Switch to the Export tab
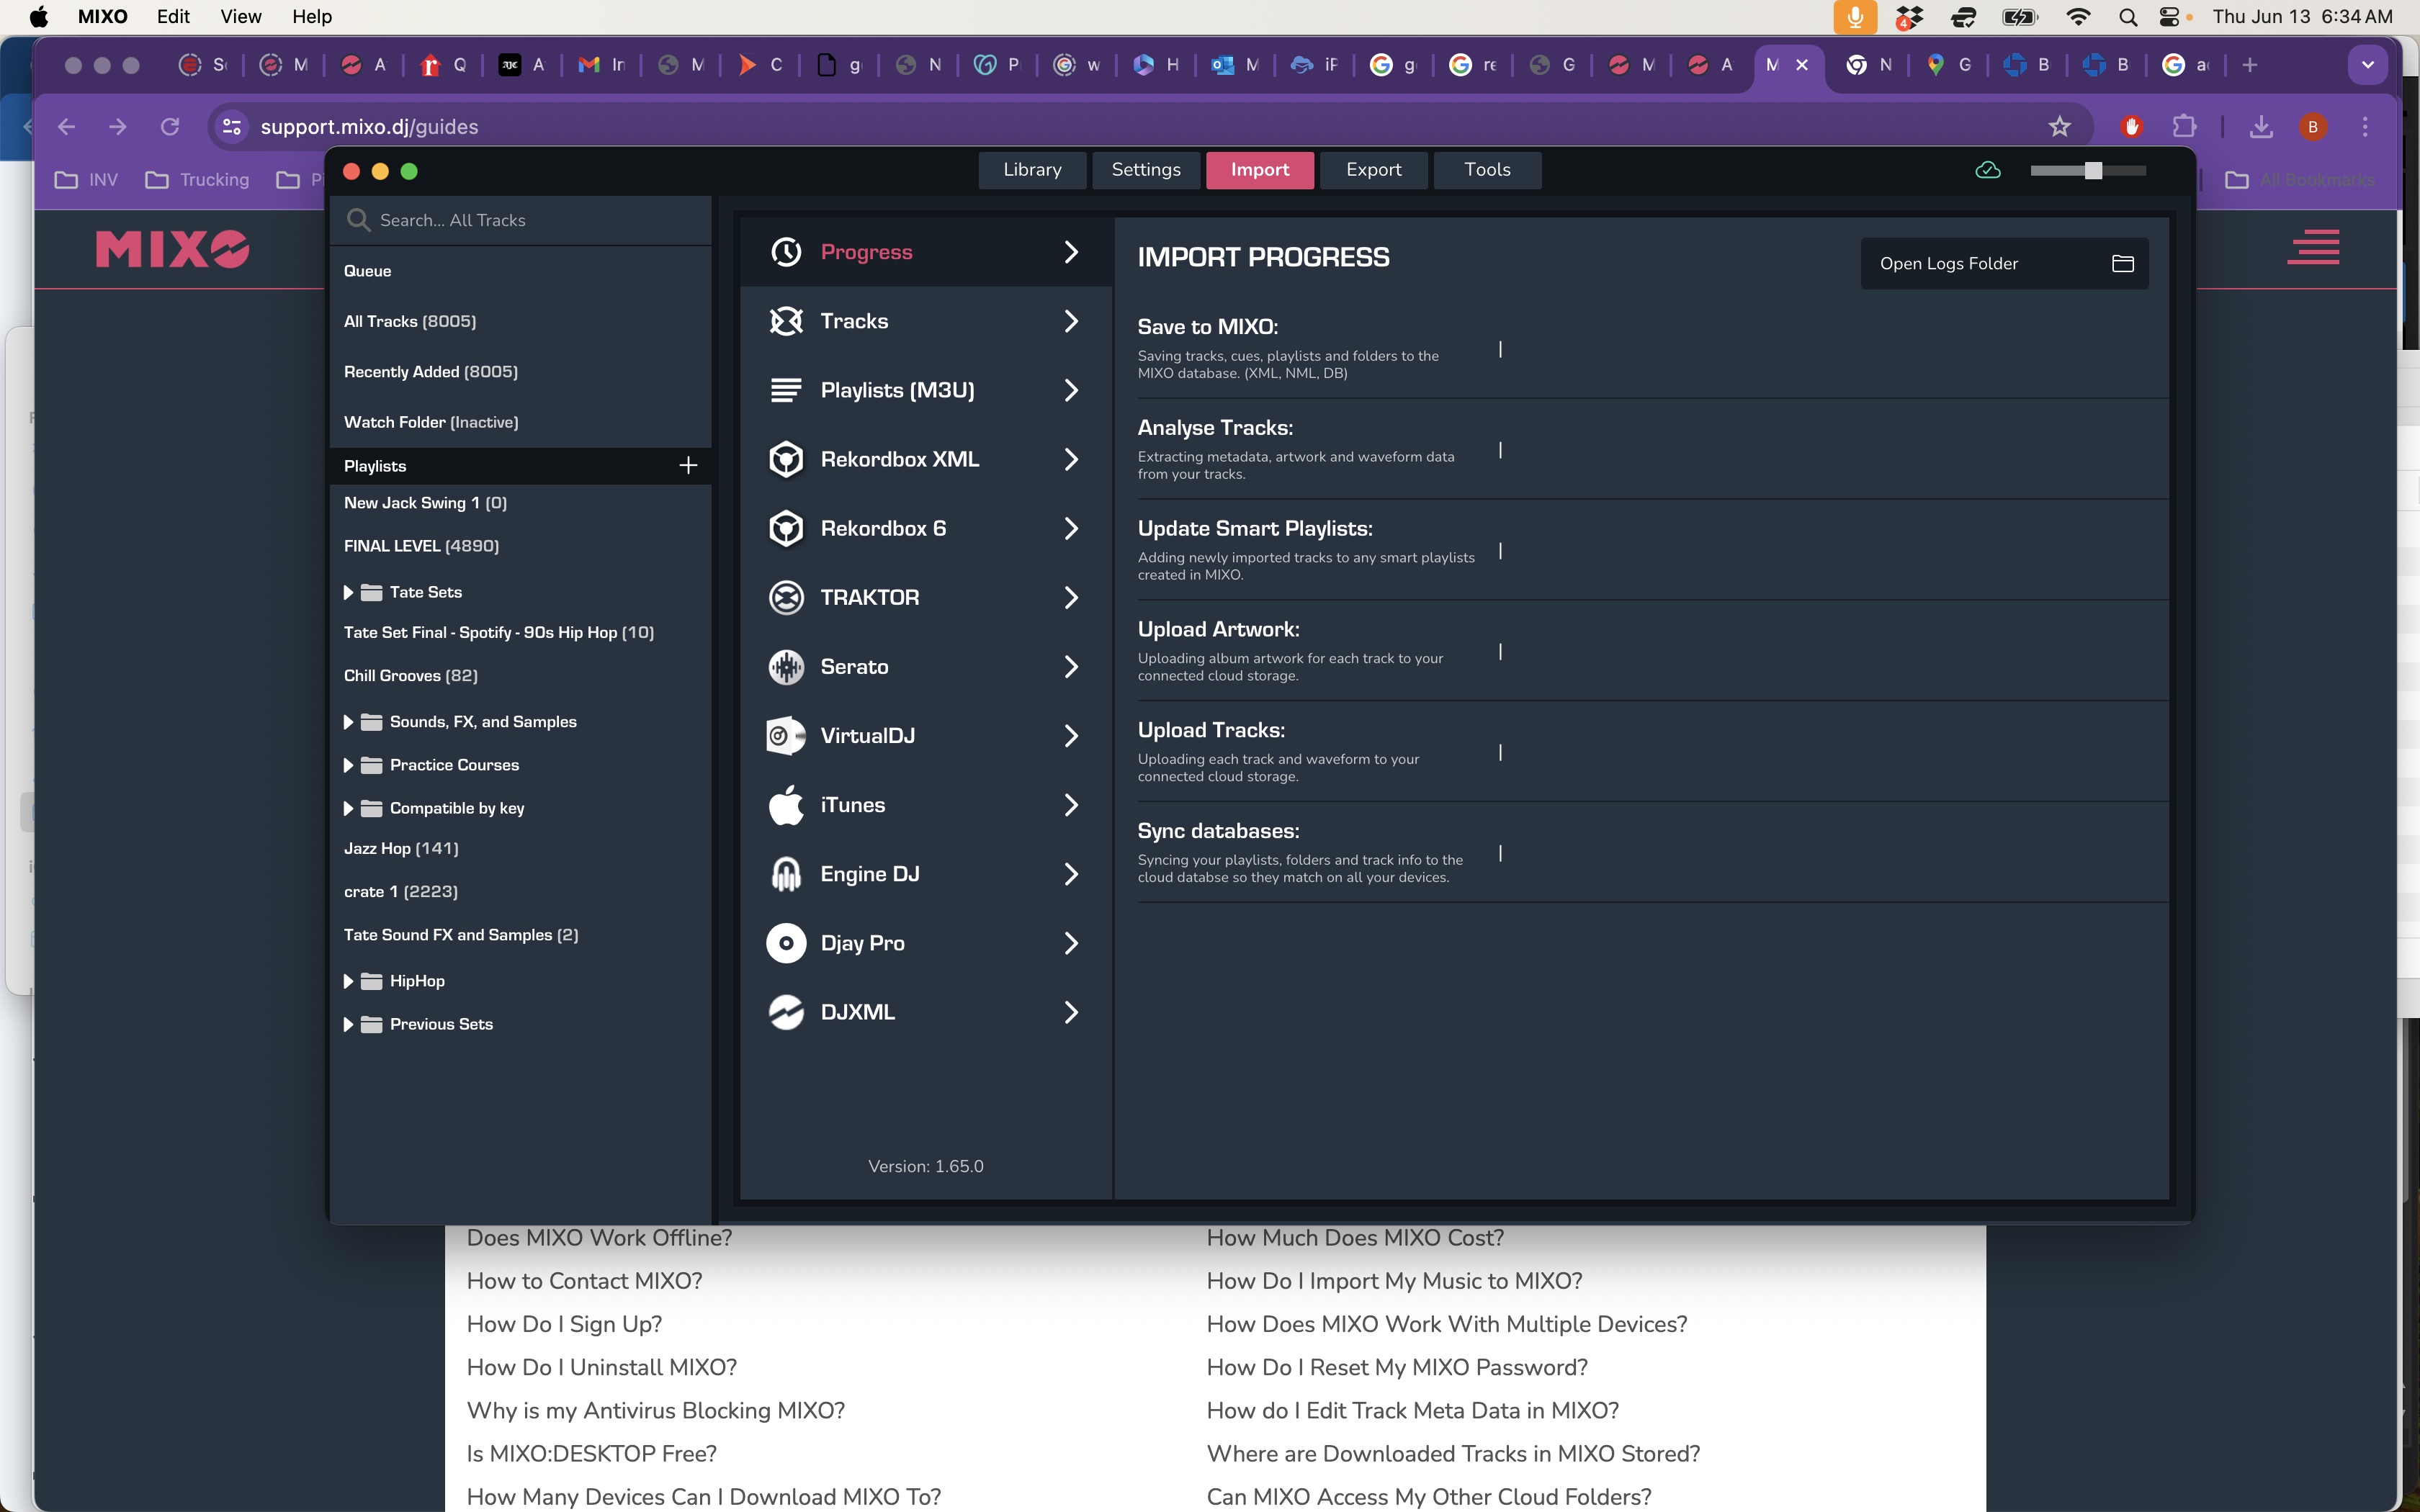 point(1373,170)
